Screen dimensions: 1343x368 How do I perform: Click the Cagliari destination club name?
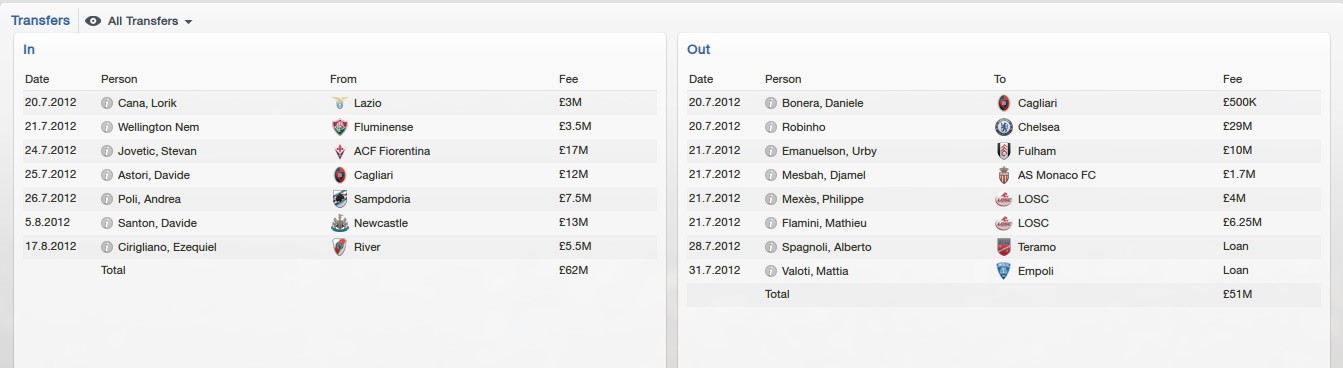[x=1037, y=103]
